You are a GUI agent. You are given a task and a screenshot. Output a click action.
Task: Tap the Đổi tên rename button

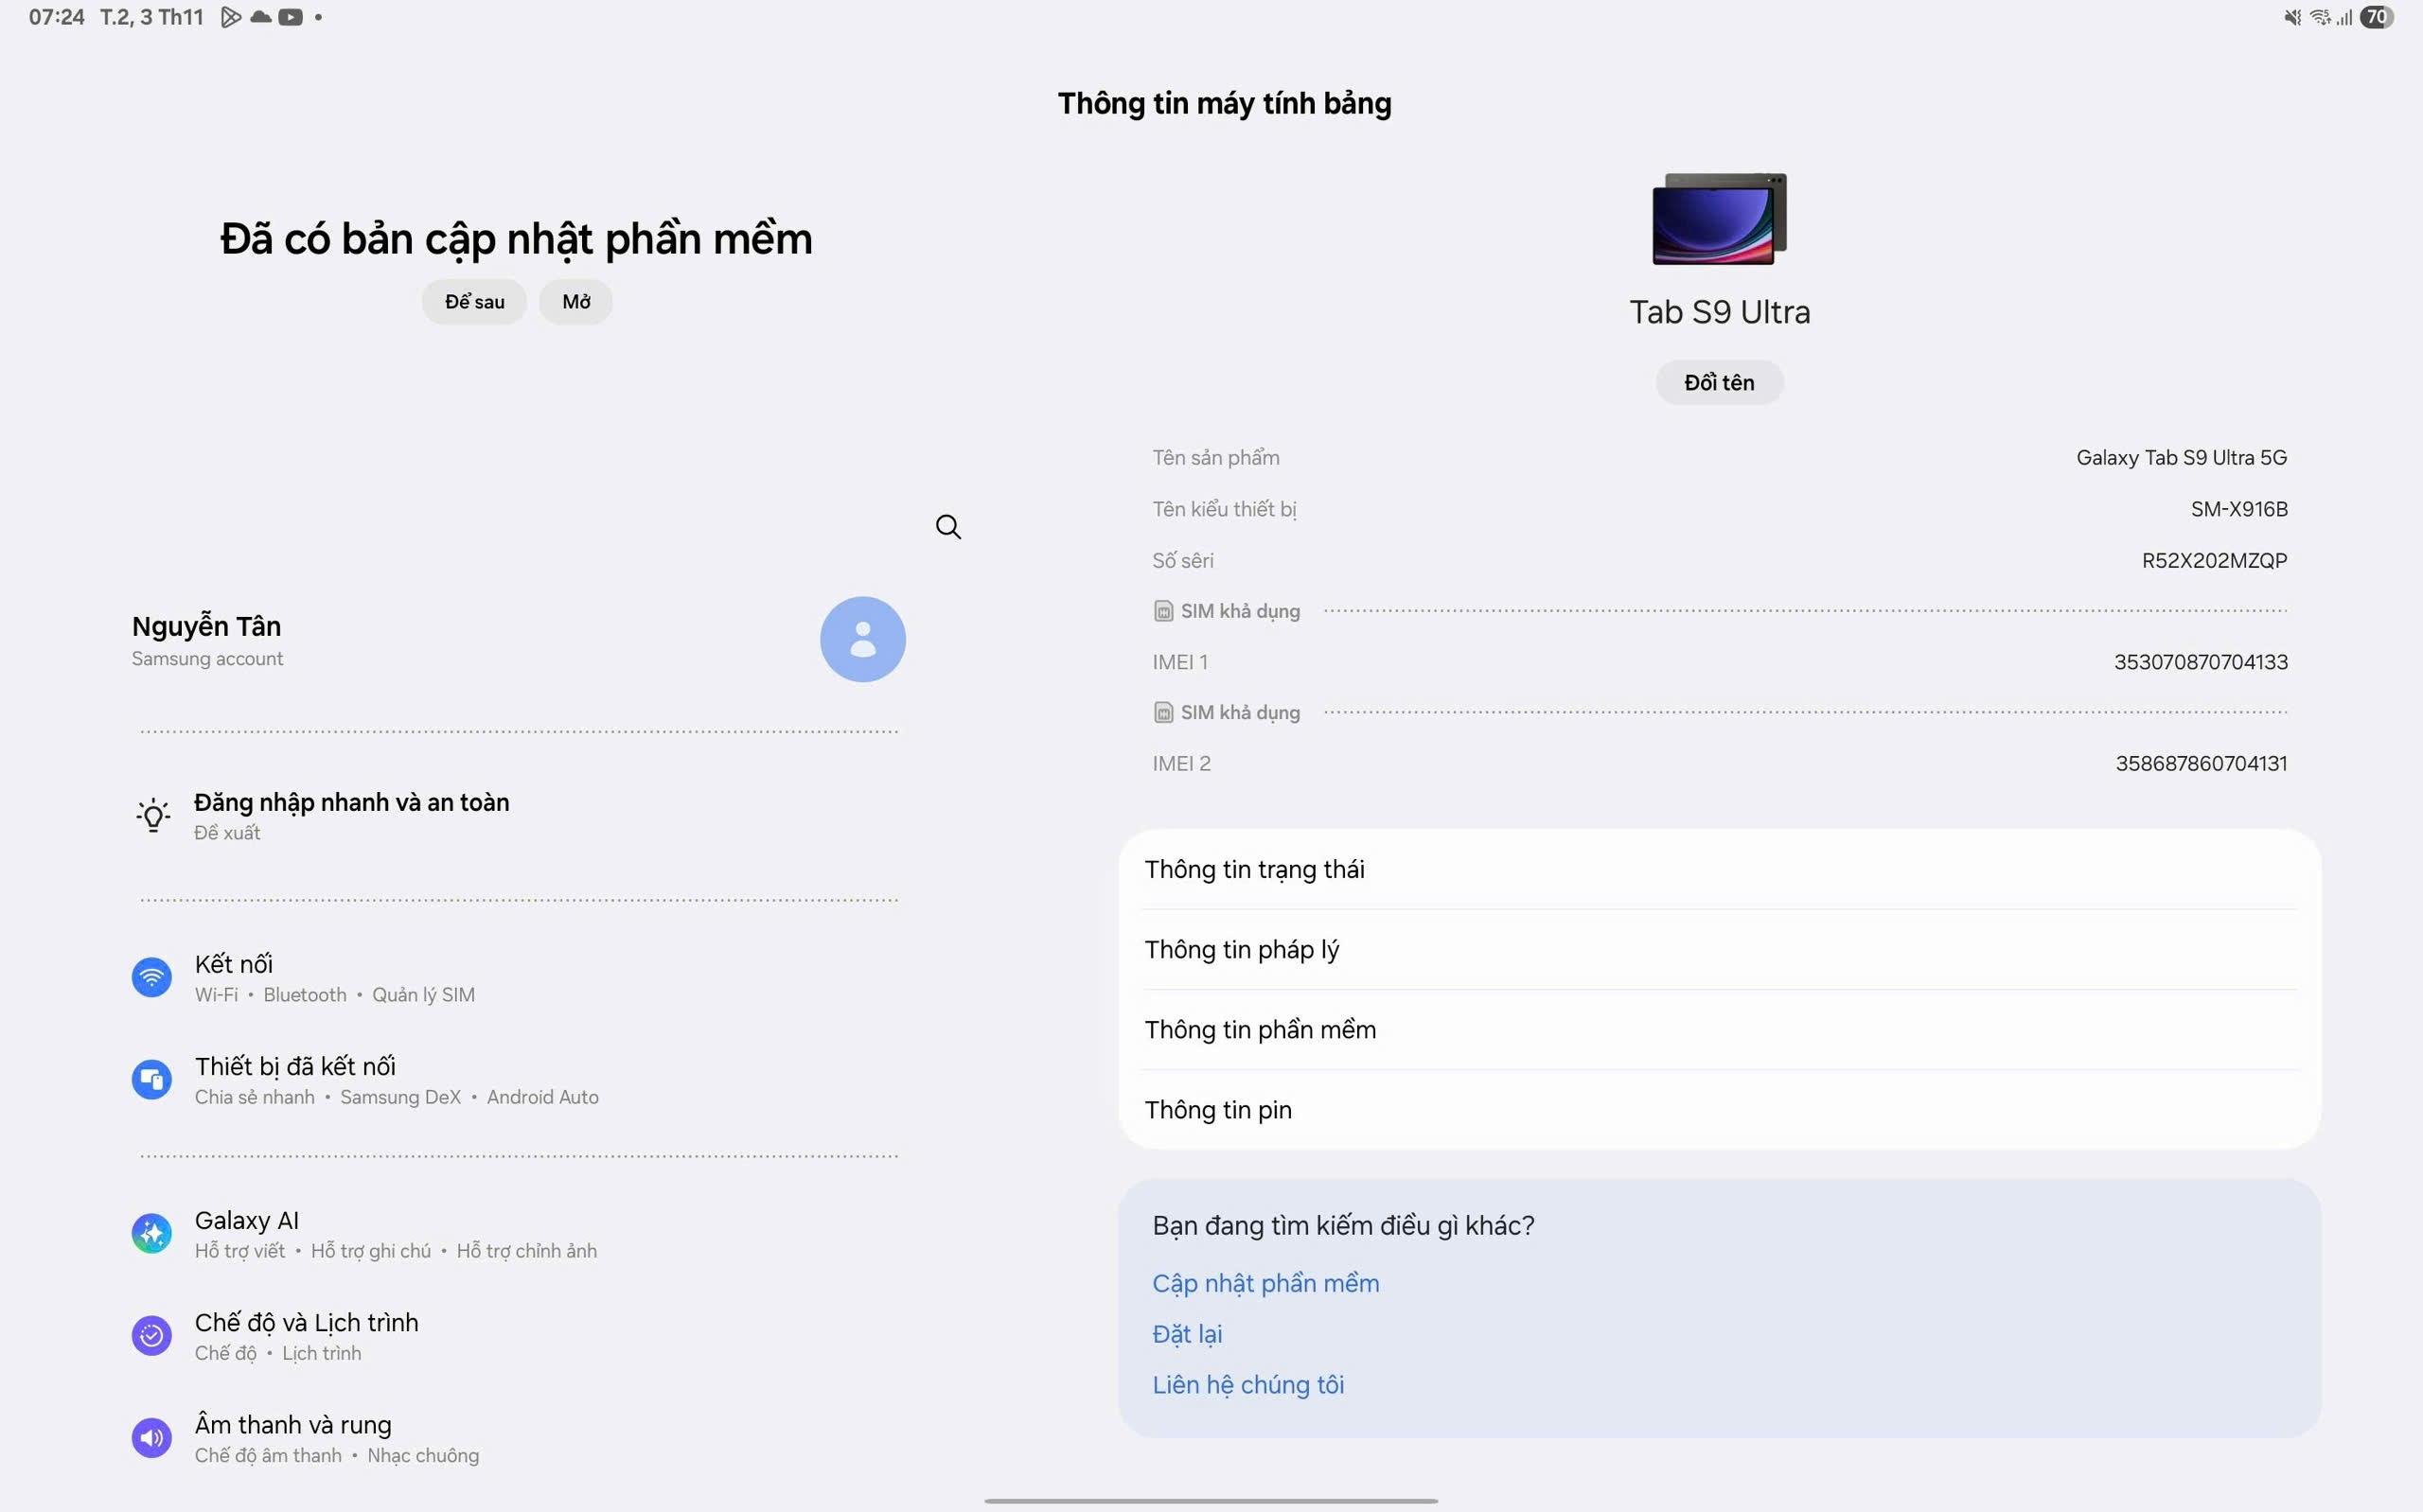pos(1718,383)
